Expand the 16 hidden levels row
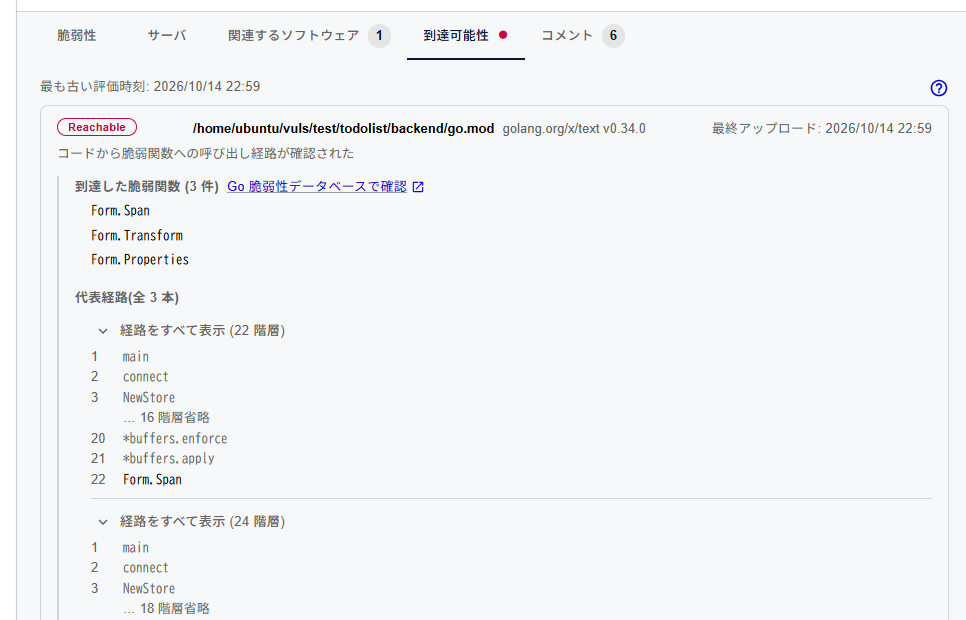 pyautogui.click(x=166, y=418)
